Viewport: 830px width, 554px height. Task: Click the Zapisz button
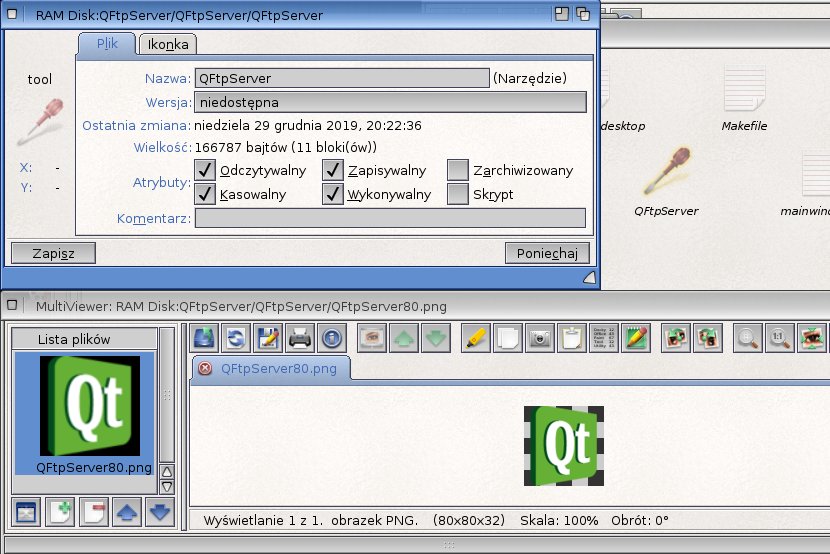pyautogui.click(x=53, y=253)
